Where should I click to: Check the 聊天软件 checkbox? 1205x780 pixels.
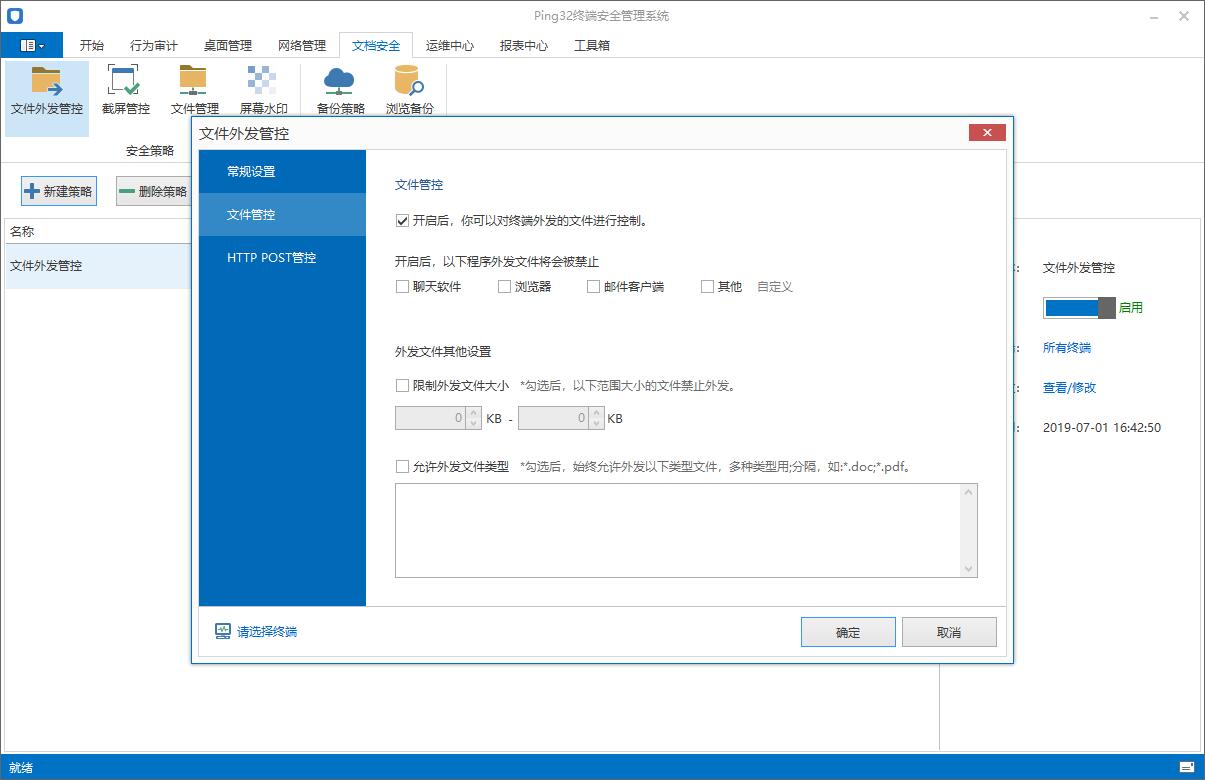(403, 286)
